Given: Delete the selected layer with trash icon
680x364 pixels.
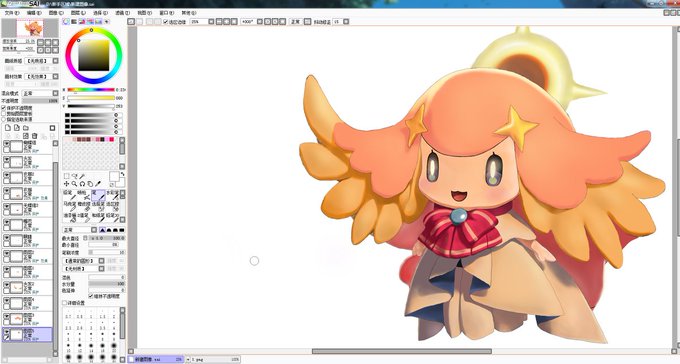Looking at the screenshot, I should tap(35, 136).
